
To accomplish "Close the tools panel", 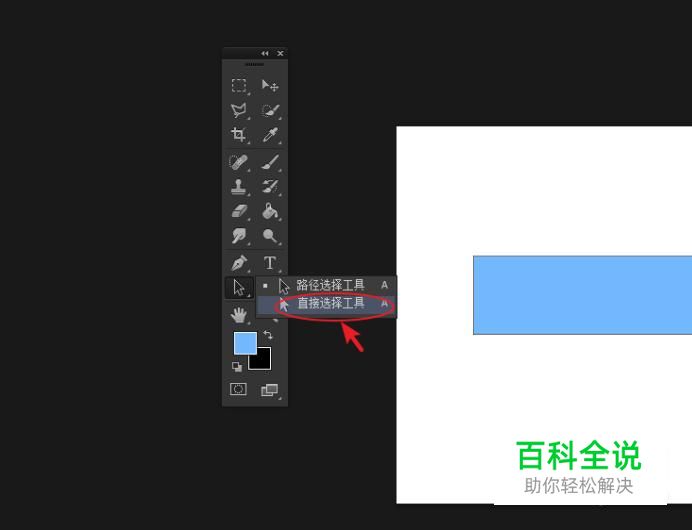I will click(x=280, y=53).
